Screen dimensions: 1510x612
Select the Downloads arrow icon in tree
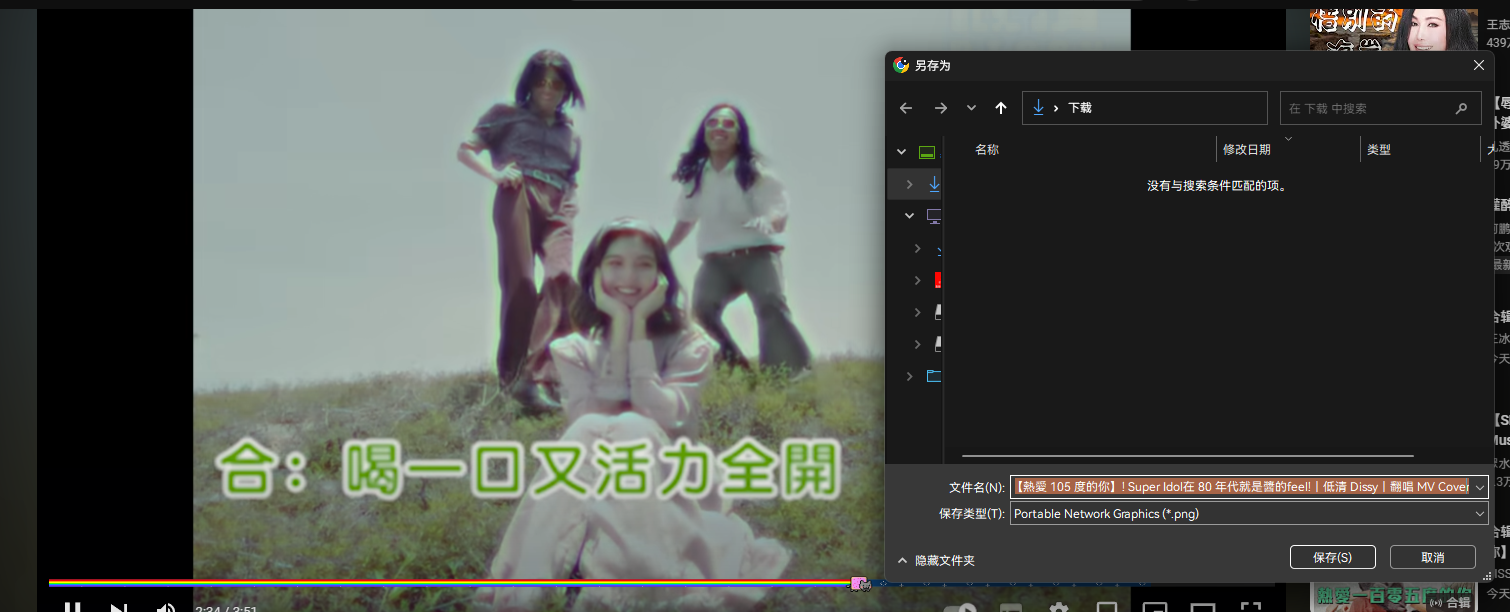tap(934, 184)
